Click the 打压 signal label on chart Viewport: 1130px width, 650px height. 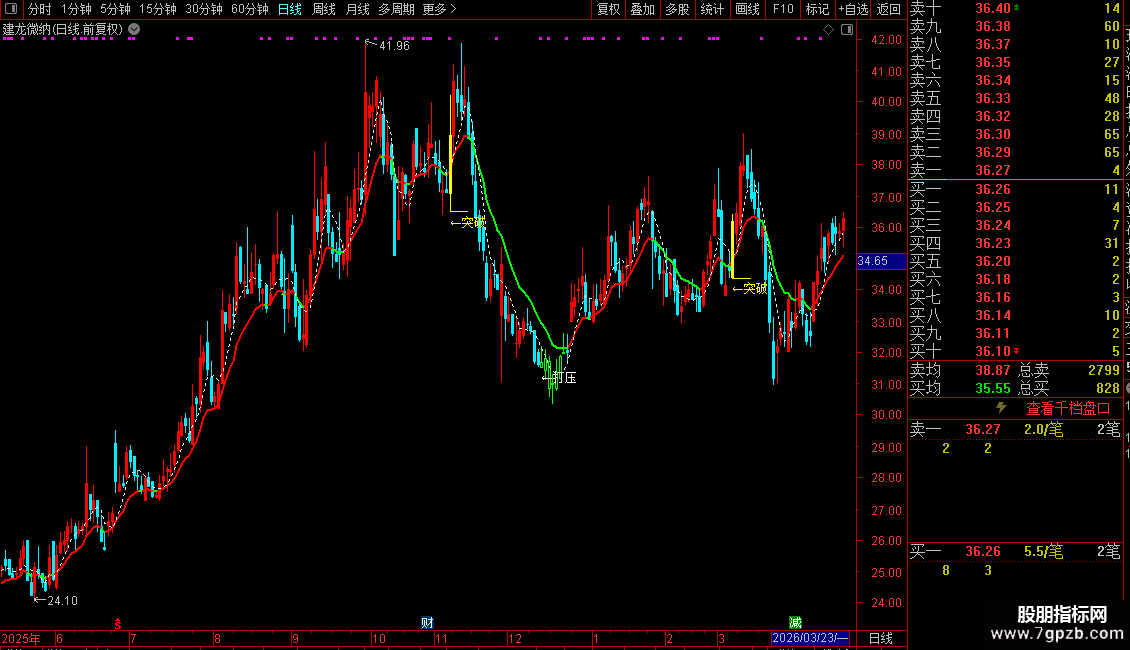click(x=559, y=377)
